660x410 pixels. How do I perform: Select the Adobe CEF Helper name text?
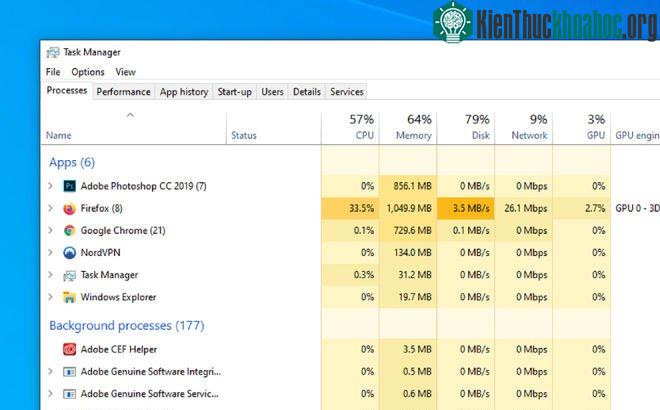[x=119, y=349]
